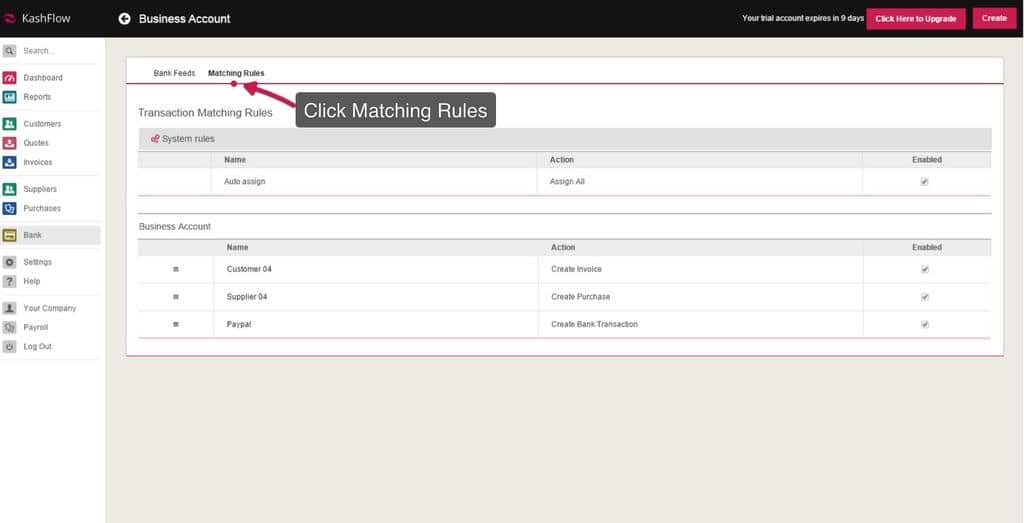Disable the Auto assign system rule checkbox
Screen dimensions: 1024x523
[x=924, y=182]
